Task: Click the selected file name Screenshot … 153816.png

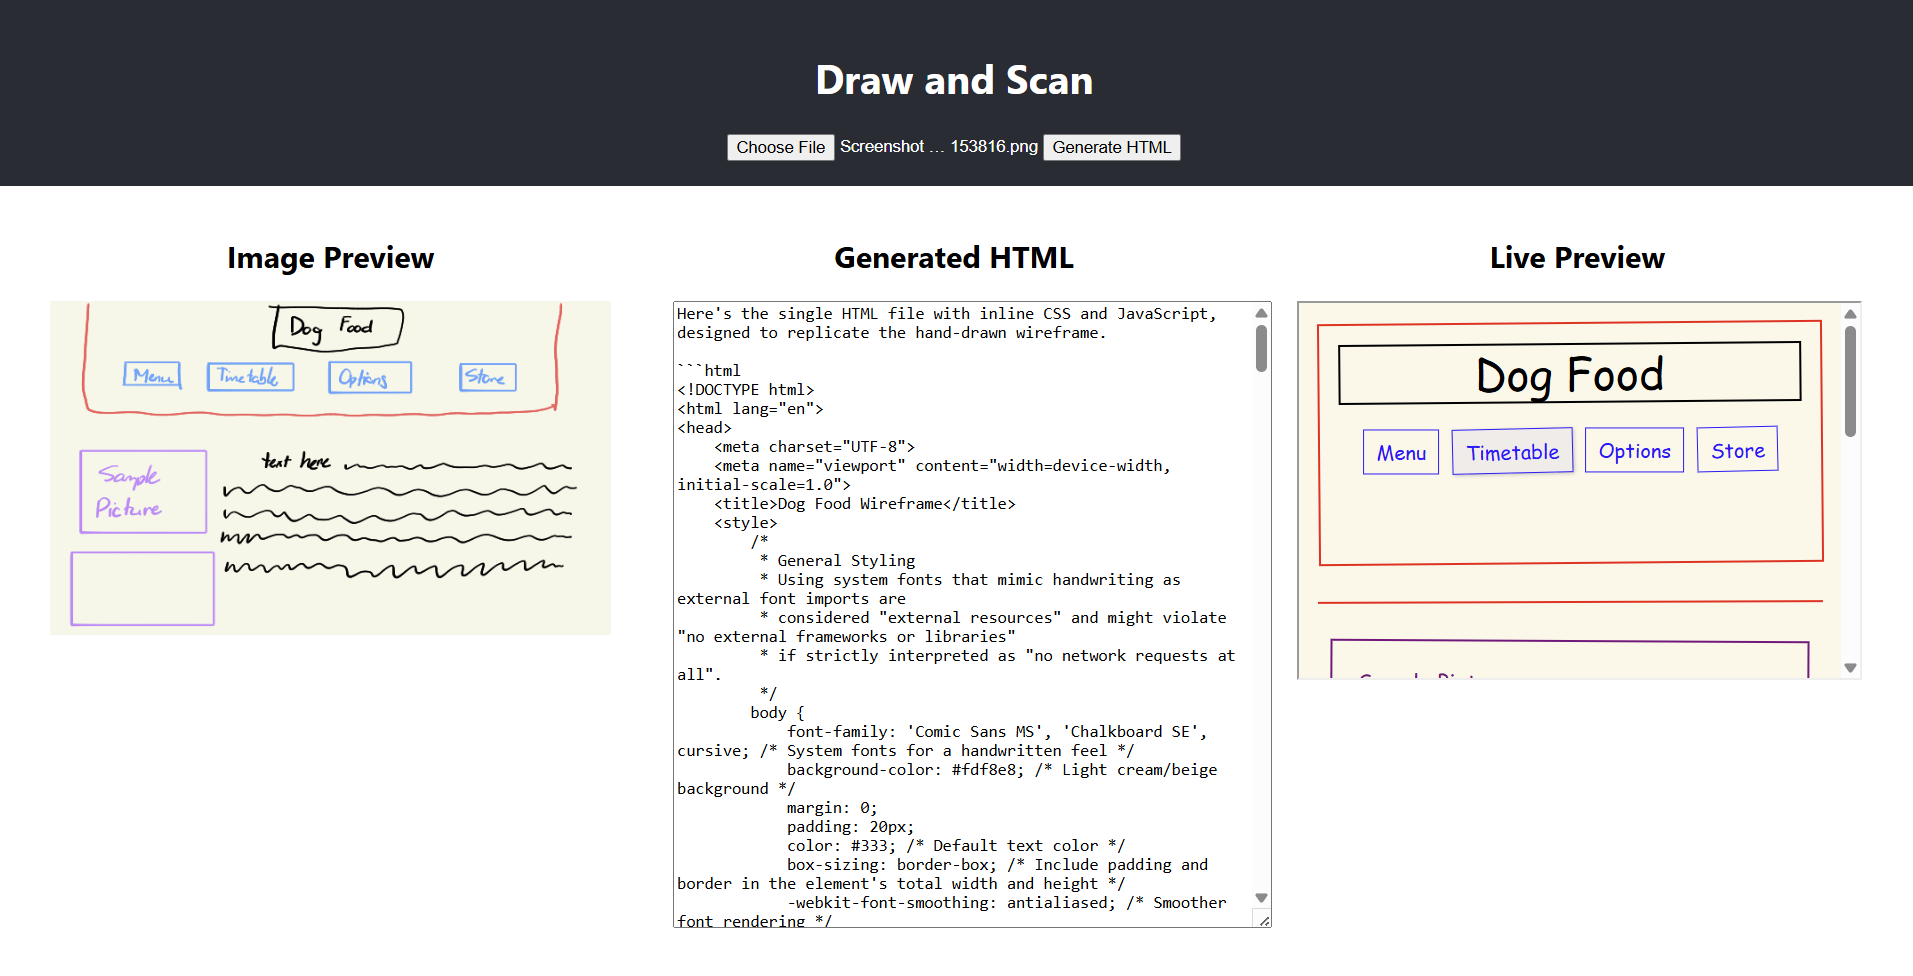Action: click(939, 147)
